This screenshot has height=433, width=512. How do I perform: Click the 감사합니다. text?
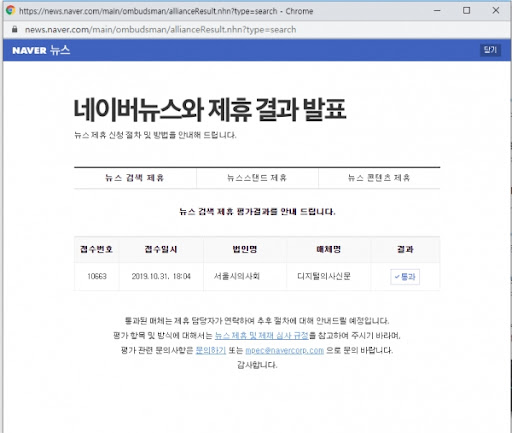[257, 365]
